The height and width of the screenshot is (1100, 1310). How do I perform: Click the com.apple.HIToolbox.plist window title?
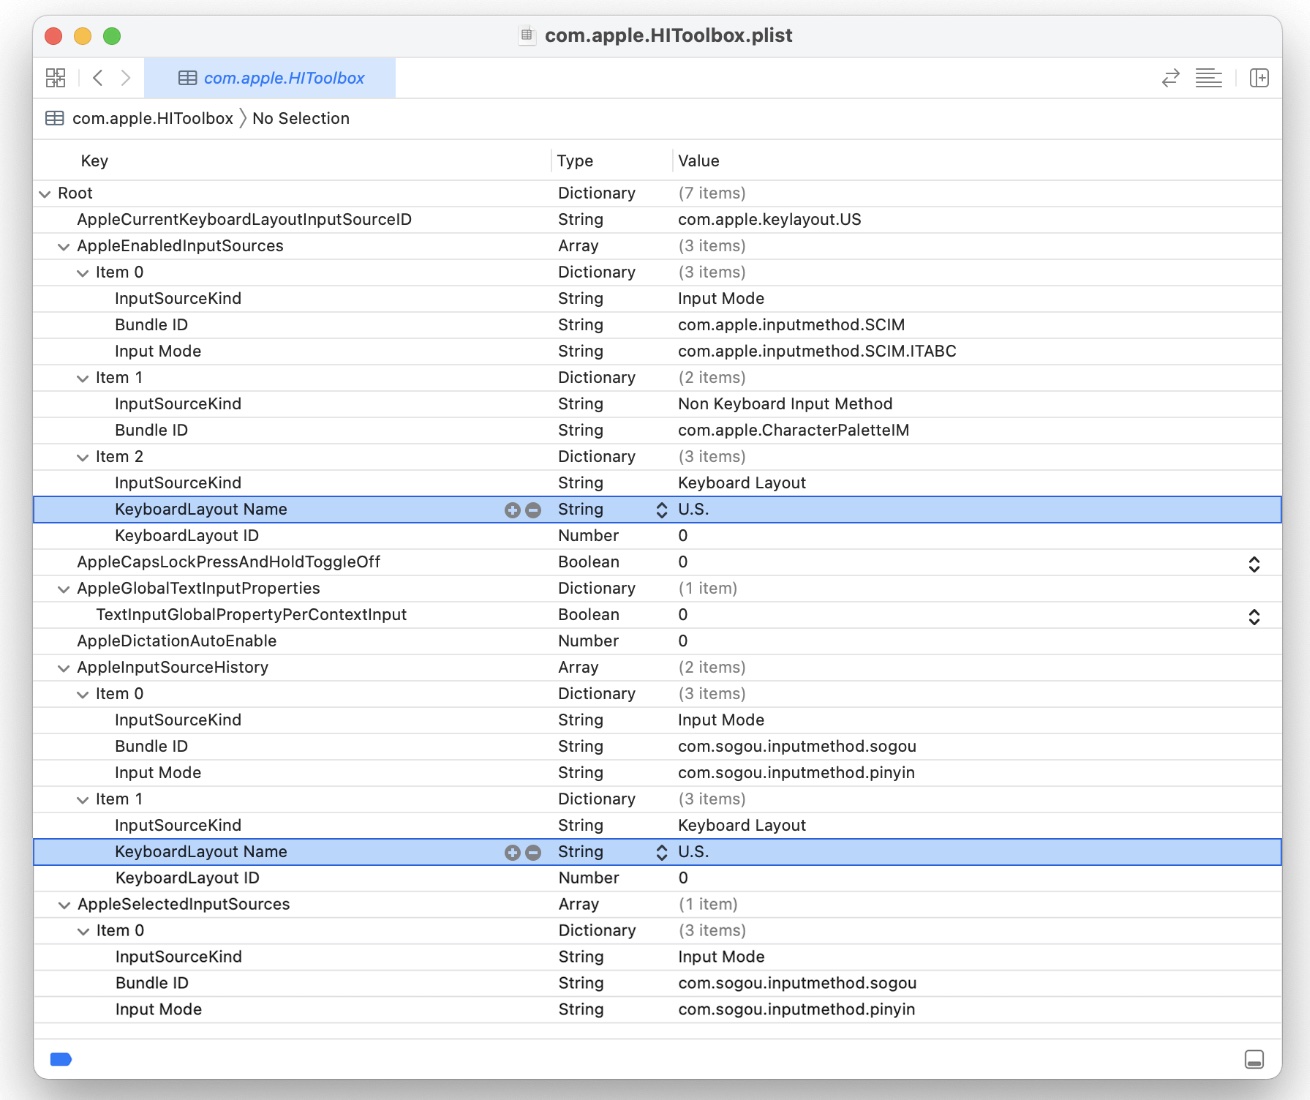[x=668, y=36]
